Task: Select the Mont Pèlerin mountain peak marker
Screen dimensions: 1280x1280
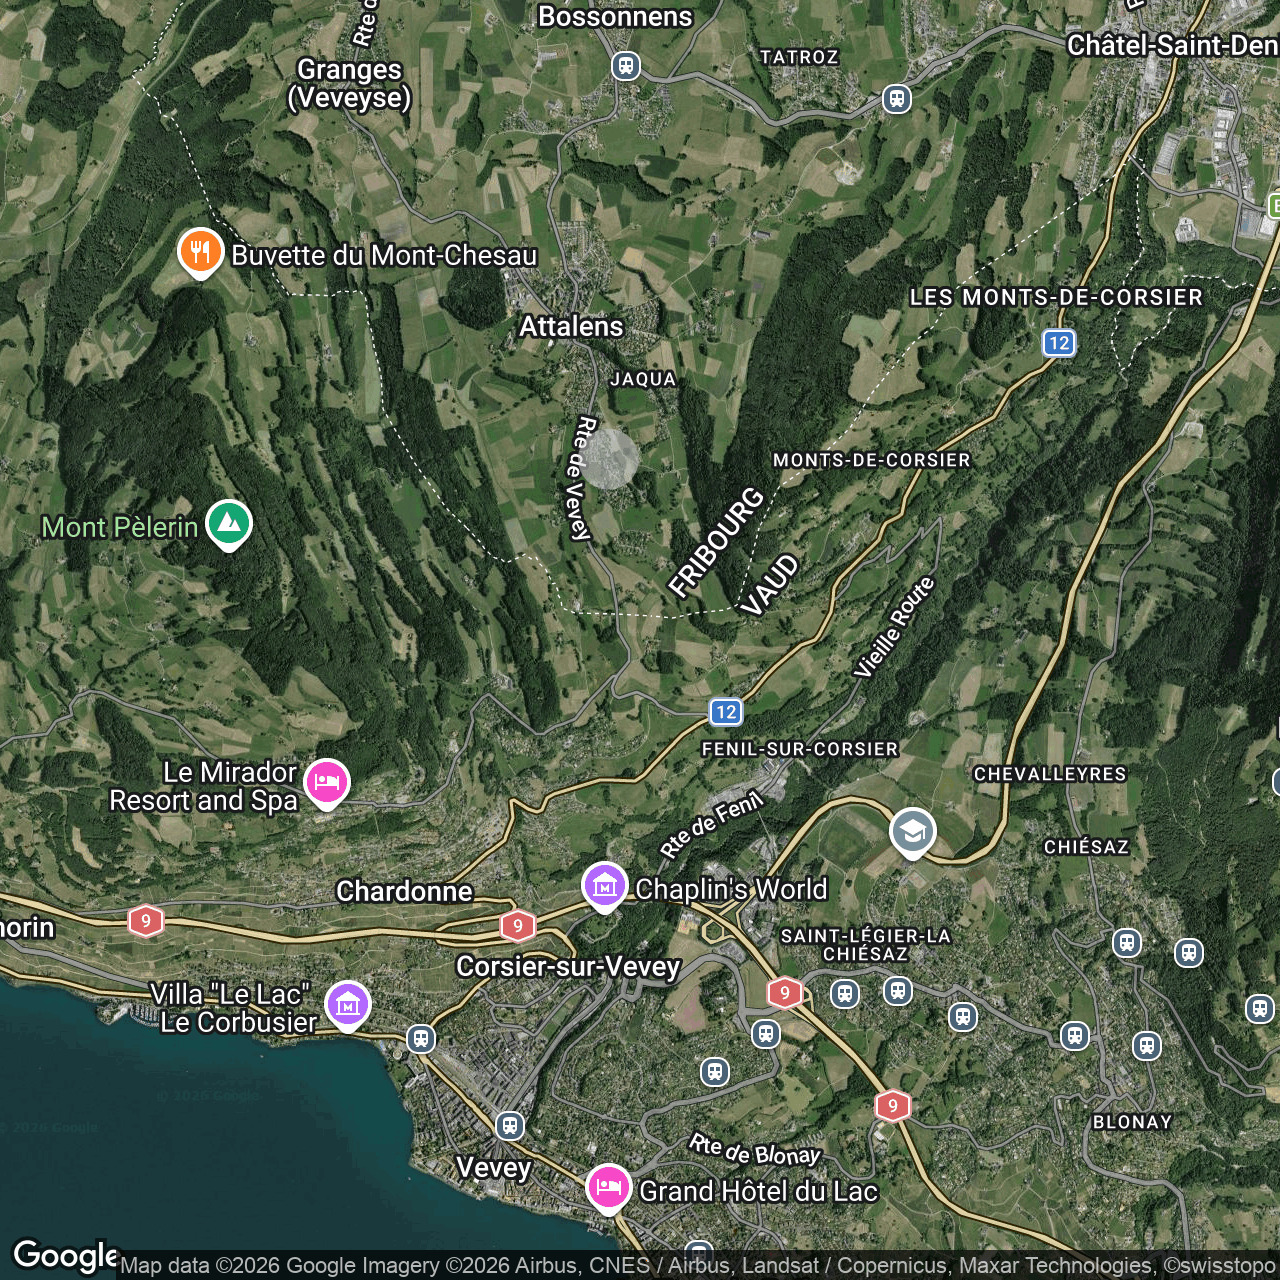Action: 229,523
